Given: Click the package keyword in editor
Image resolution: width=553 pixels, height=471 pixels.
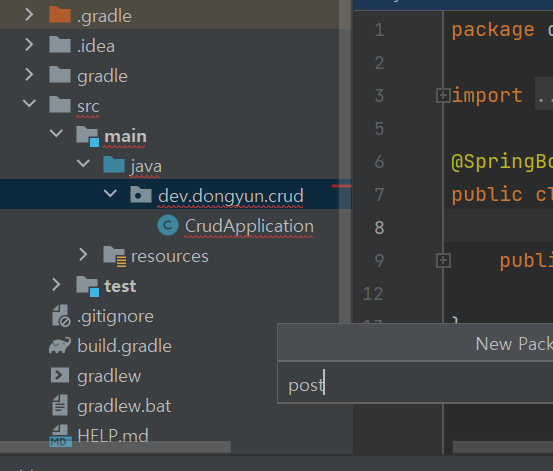Looking at the screenshot, I should 493,30.
